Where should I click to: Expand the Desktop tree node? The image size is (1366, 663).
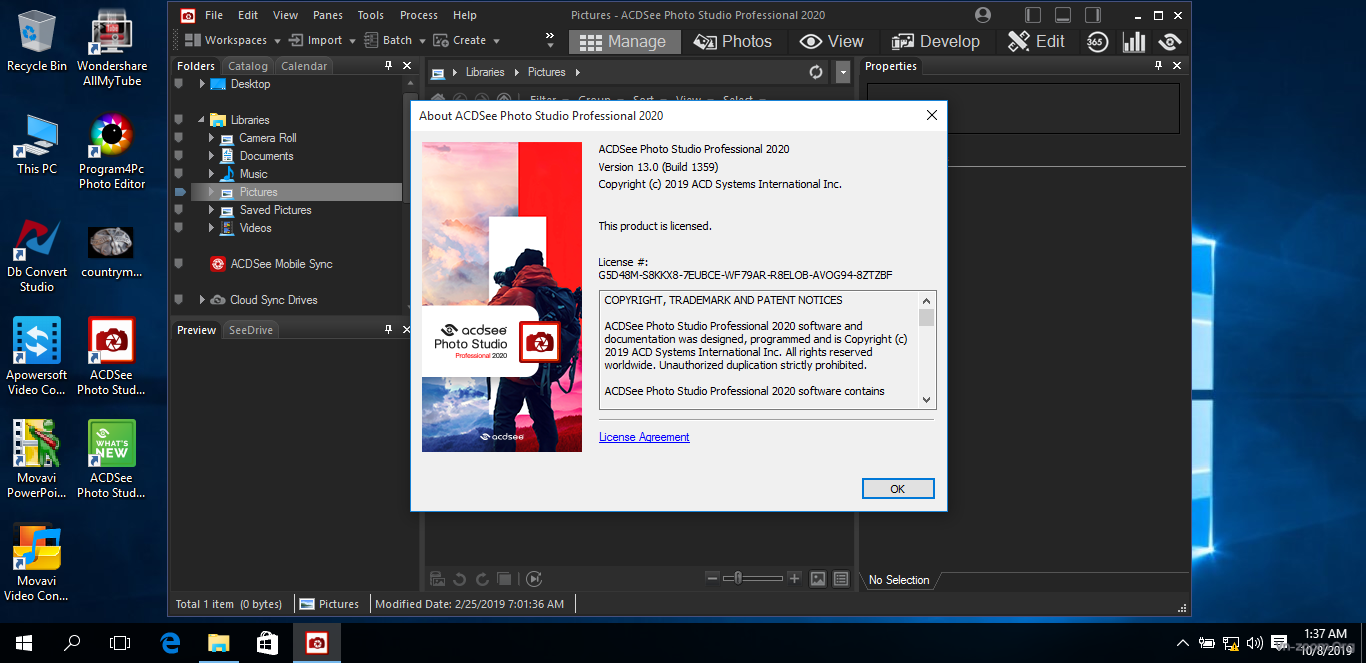pos(202,84)
